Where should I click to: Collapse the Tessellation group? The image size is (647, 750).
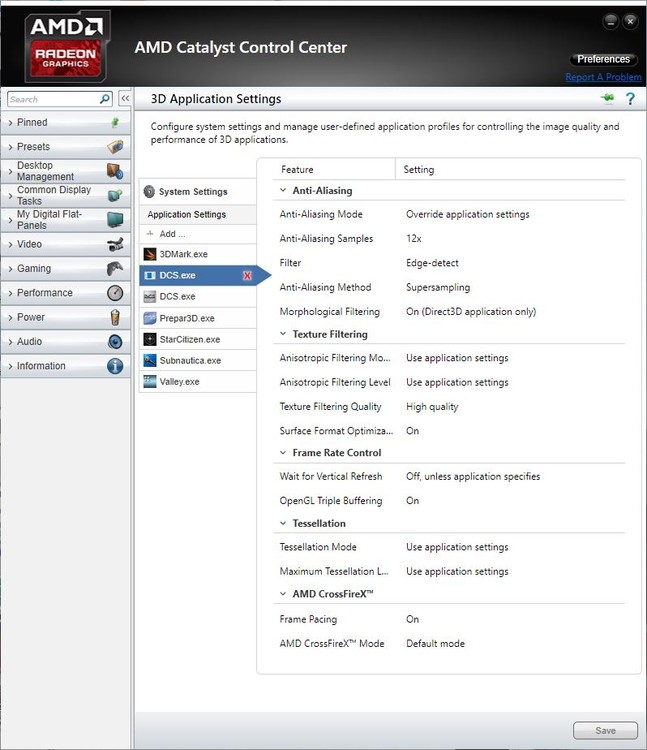283,523
